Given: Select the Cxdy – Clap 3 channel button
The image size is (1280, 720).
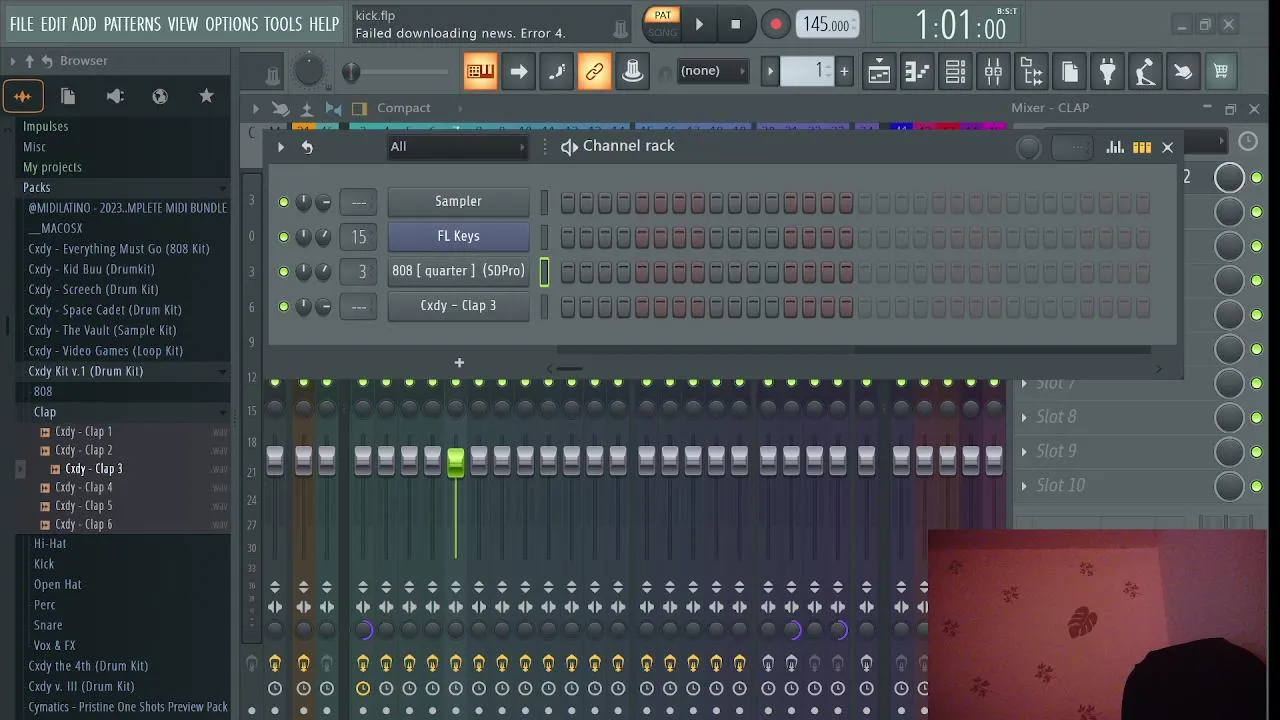Looking at the screenshot, I should [x=458, y=306].
